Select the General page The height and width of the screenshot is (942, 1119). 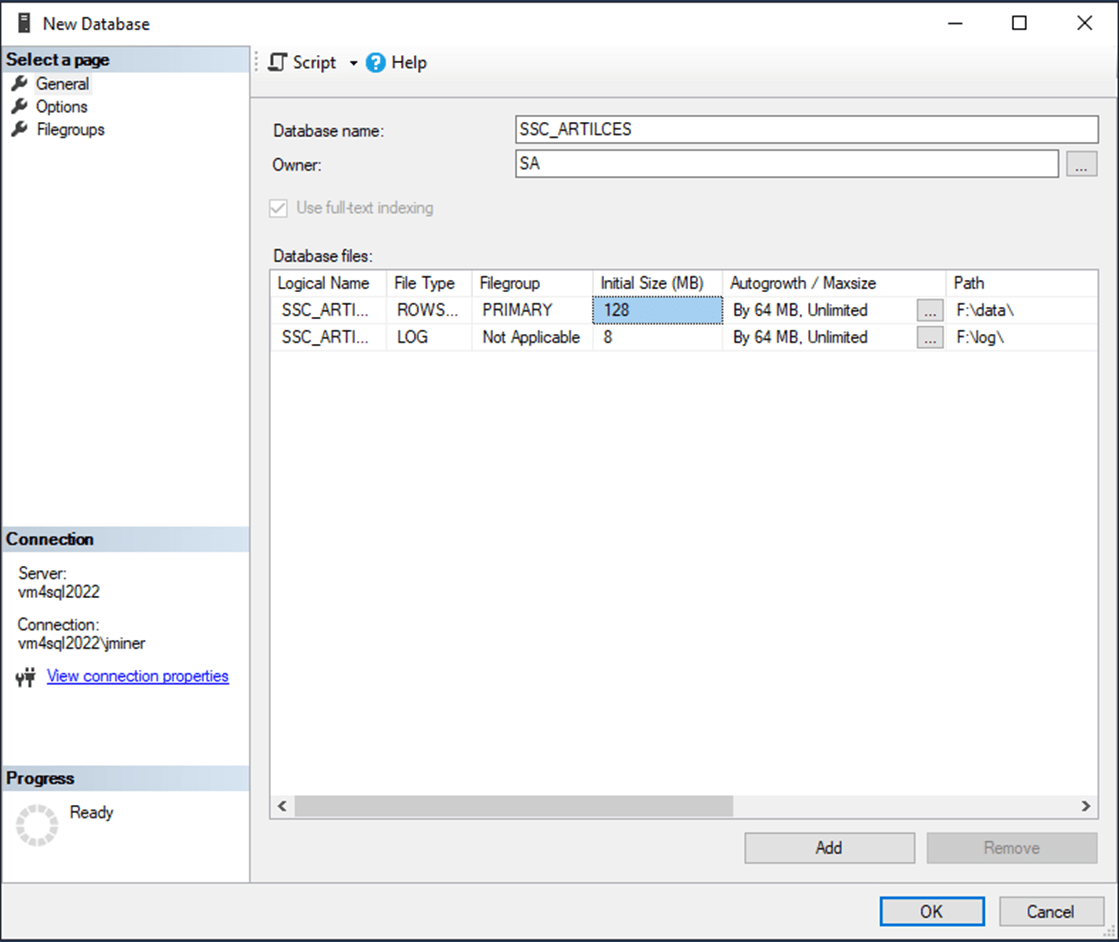click(x=63, y=83)
